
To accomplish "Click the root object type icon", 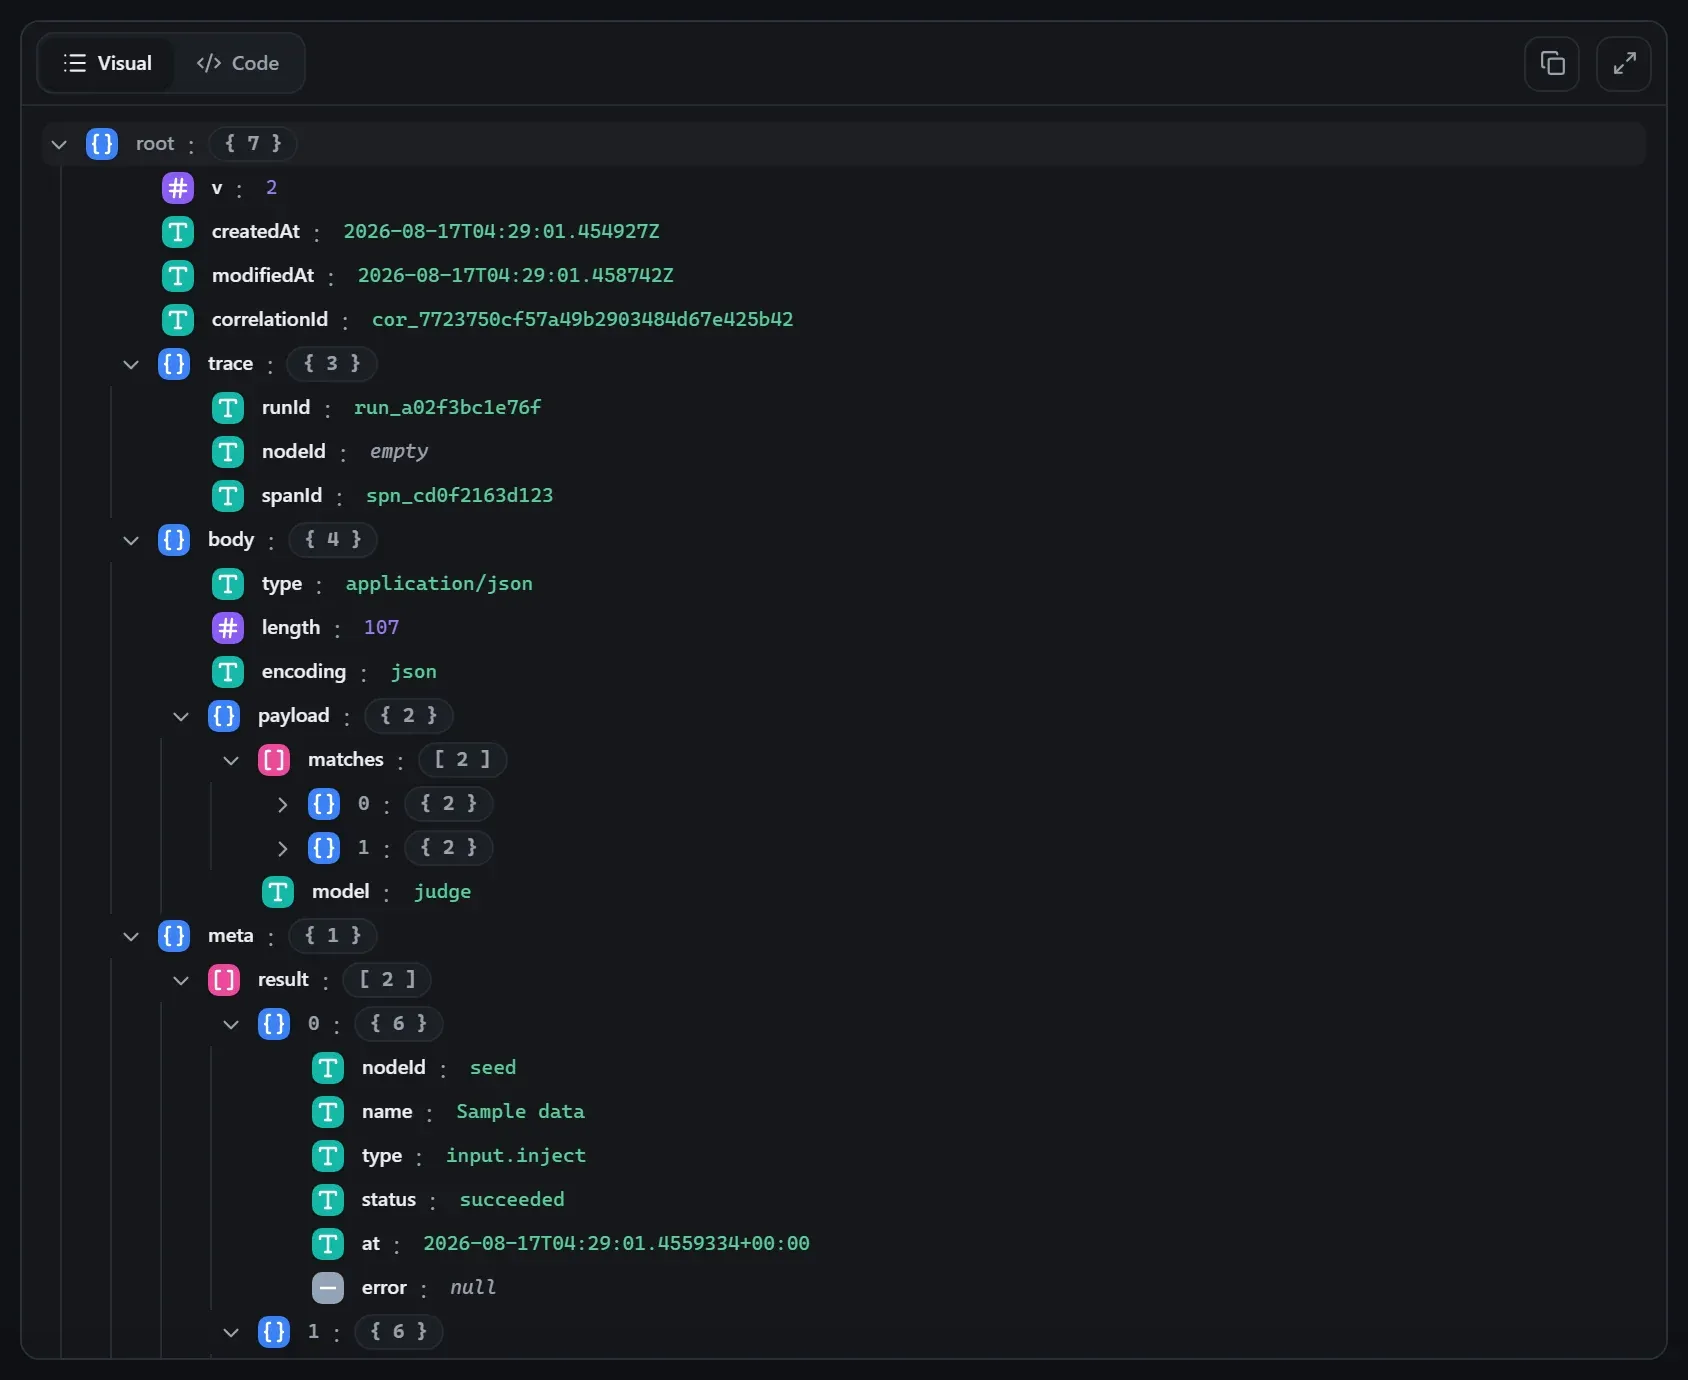I will click(x=102, y=144).
